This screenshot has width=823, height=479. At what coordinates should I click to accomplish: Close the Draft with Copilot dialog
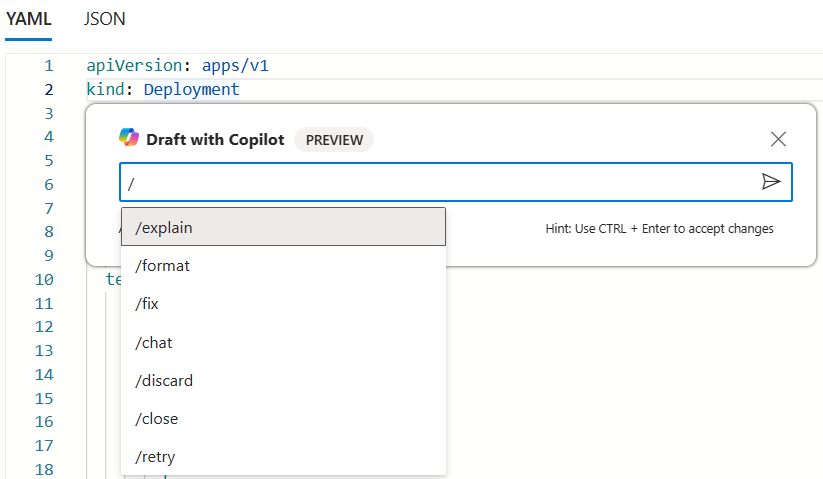click(x=778, y=140)
